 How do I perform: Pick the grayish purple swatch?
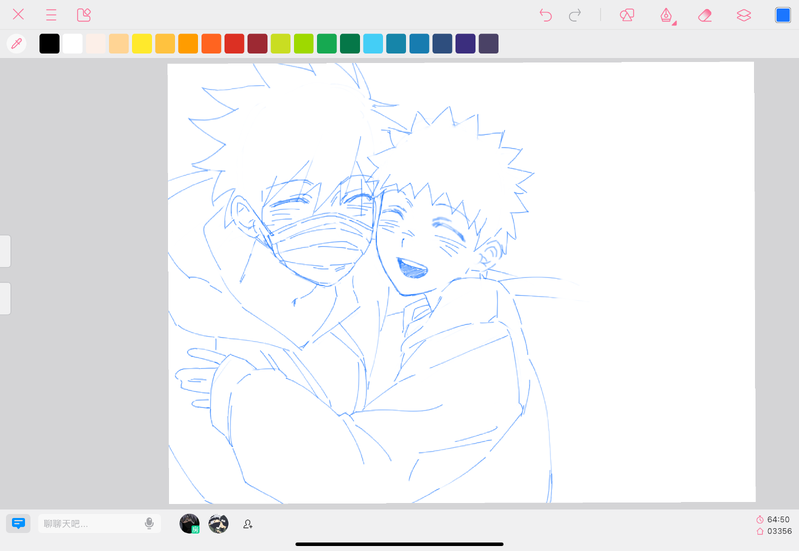(489, 43)
